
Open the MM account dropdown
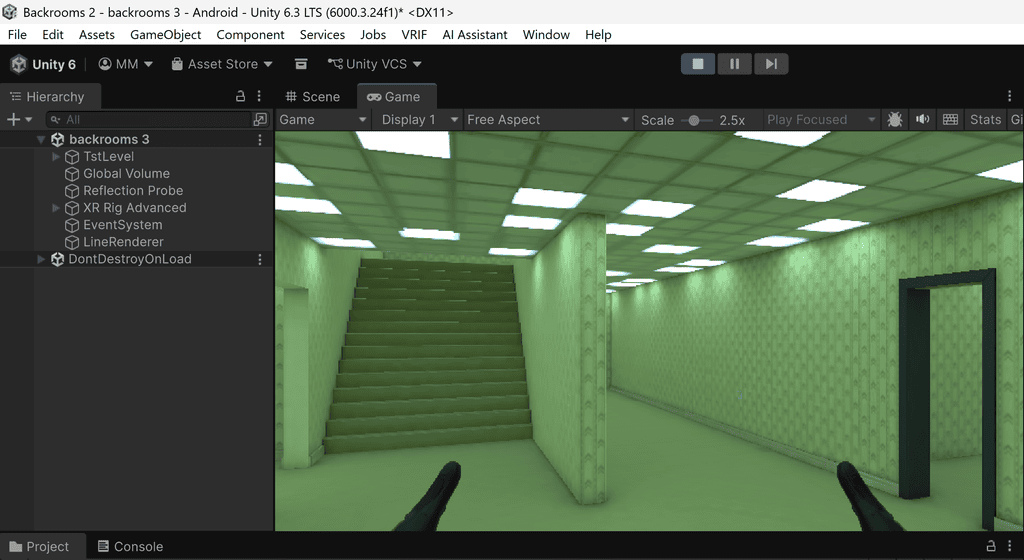125,64
